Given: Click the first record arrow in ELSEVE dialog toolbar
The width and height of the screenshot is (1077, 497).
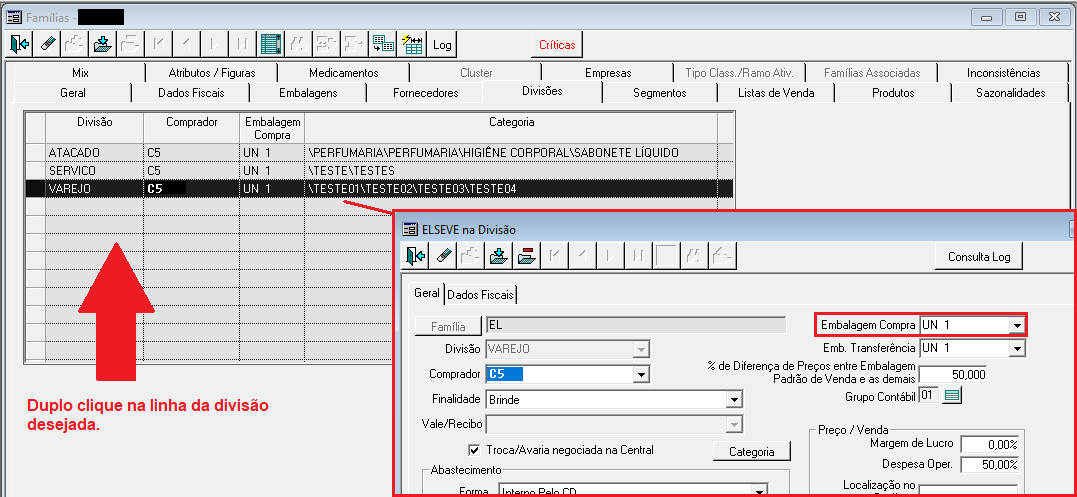Looking at the screenshot, I should 554,256.
